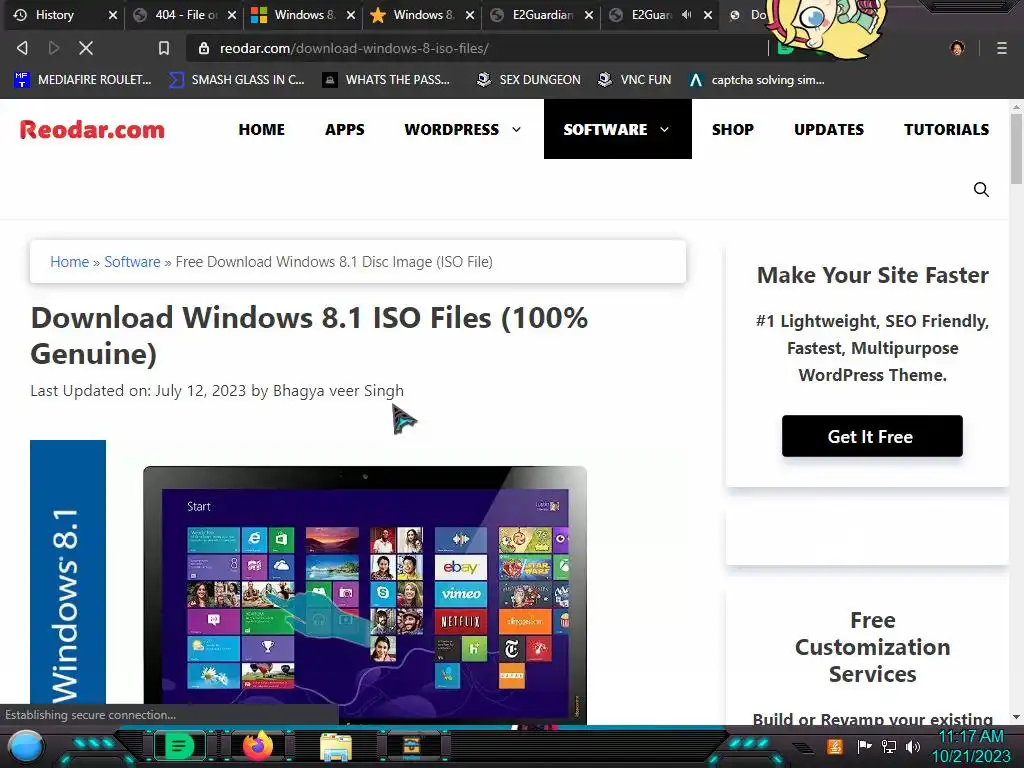1024x768 pixels.
Task: Click the Reodar.com site logo
Action: (x=92, y=129)
